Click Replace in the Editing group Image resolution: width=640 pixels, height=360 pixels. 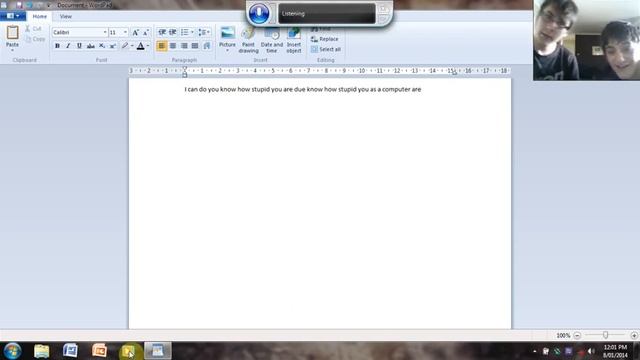point(324,39)
